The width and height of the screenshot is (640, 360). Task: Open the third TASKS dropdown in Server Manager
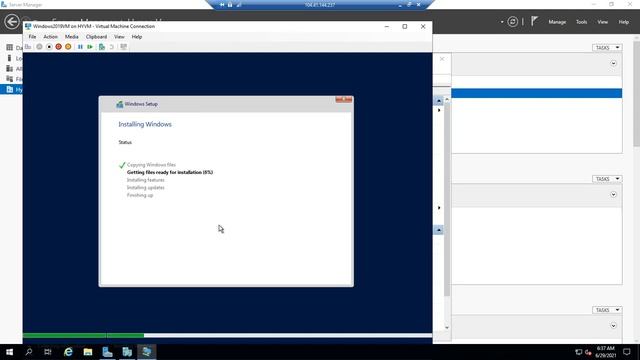(607, 310)
